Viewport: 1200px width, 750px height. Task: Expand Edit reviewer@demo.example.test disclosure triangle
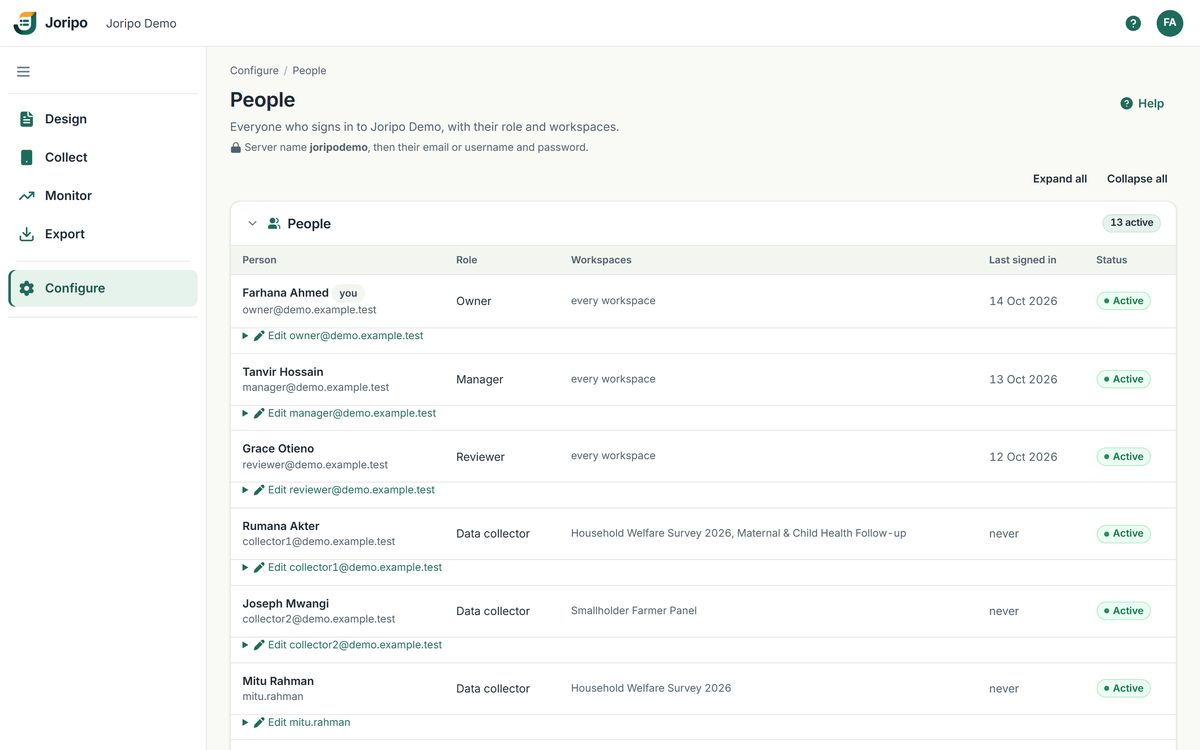tap(245, 490)
